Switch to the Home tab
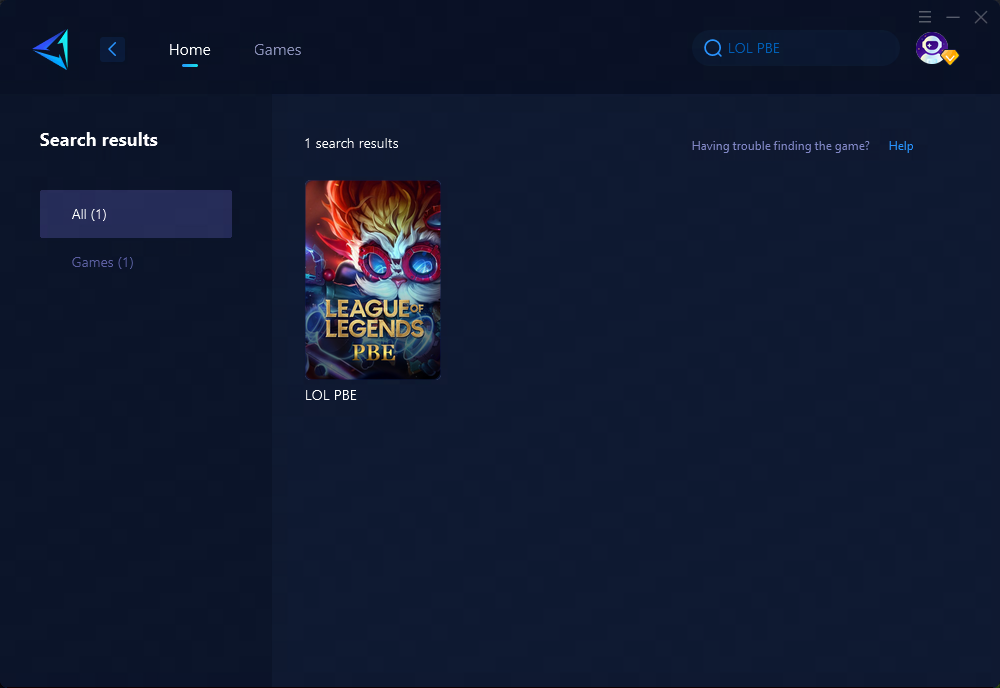Image resolution: width=1000 pixels, height=688 pixels. coord(189,49)
